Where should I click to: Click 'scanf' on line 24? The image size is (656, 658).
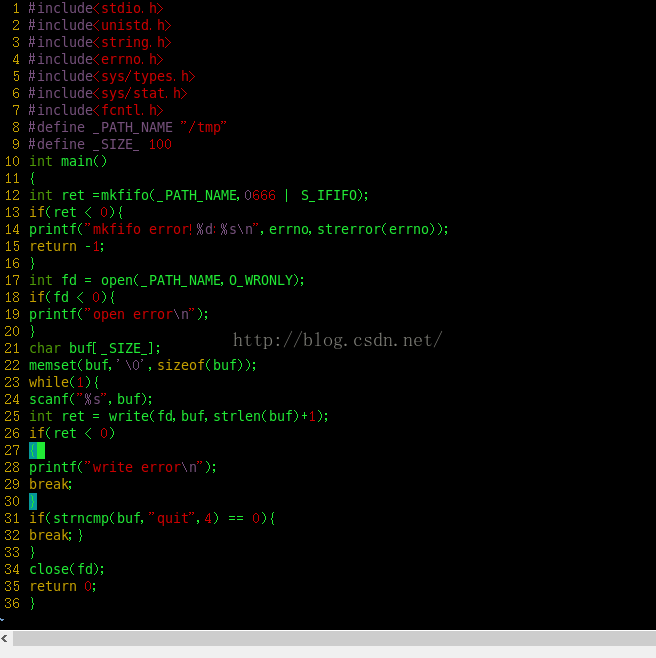click(49, 399)
